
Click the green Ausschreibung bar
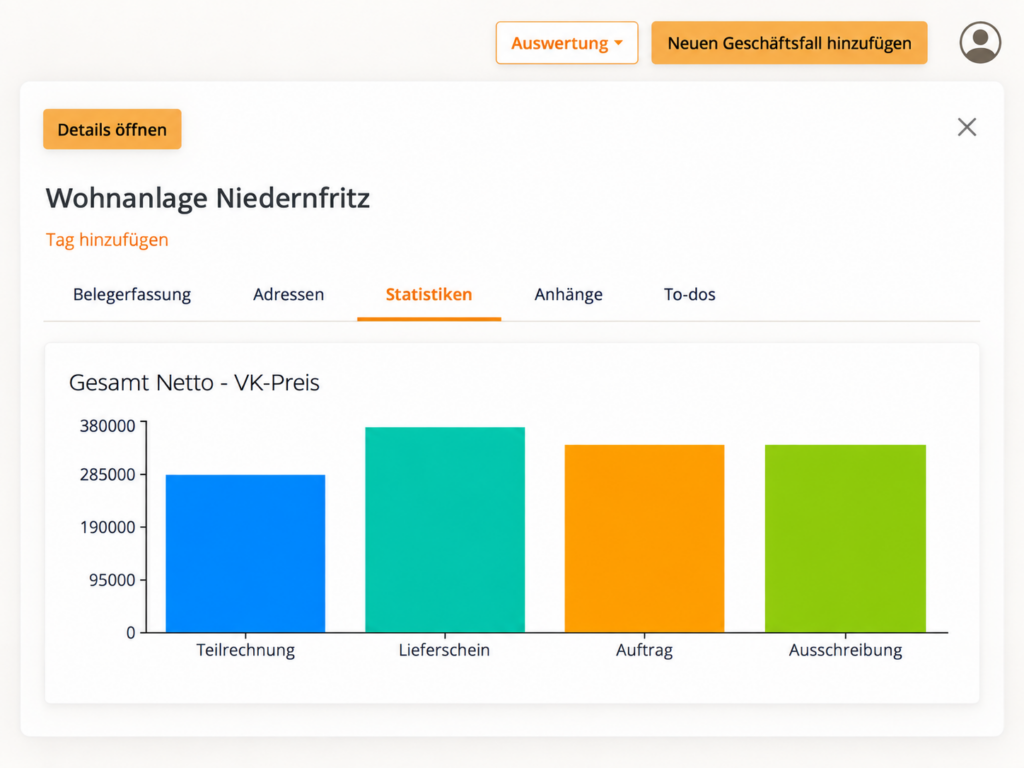(x=845, y=538)
